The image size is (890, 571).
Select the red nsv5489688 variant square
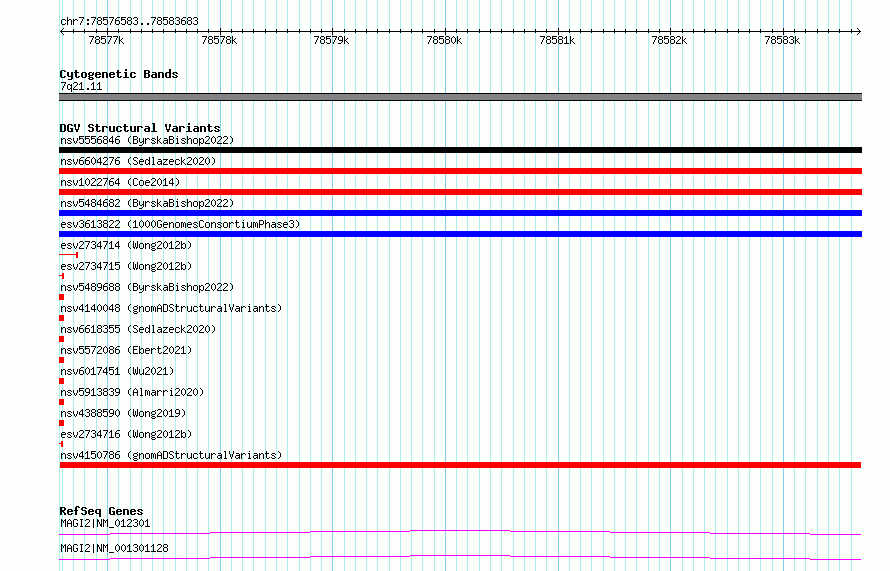[61, 297]
